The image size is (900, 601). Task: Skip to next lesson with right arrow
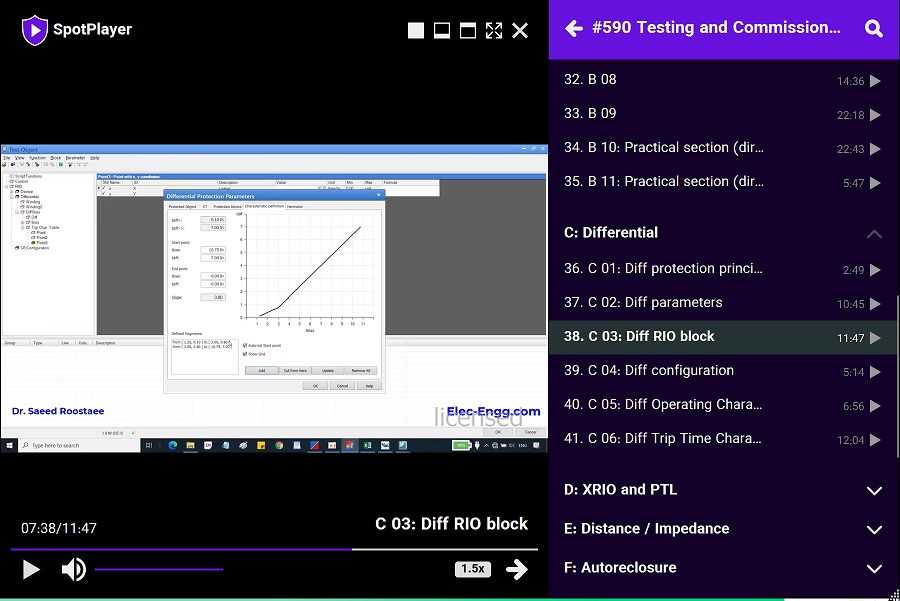point(516,569)
